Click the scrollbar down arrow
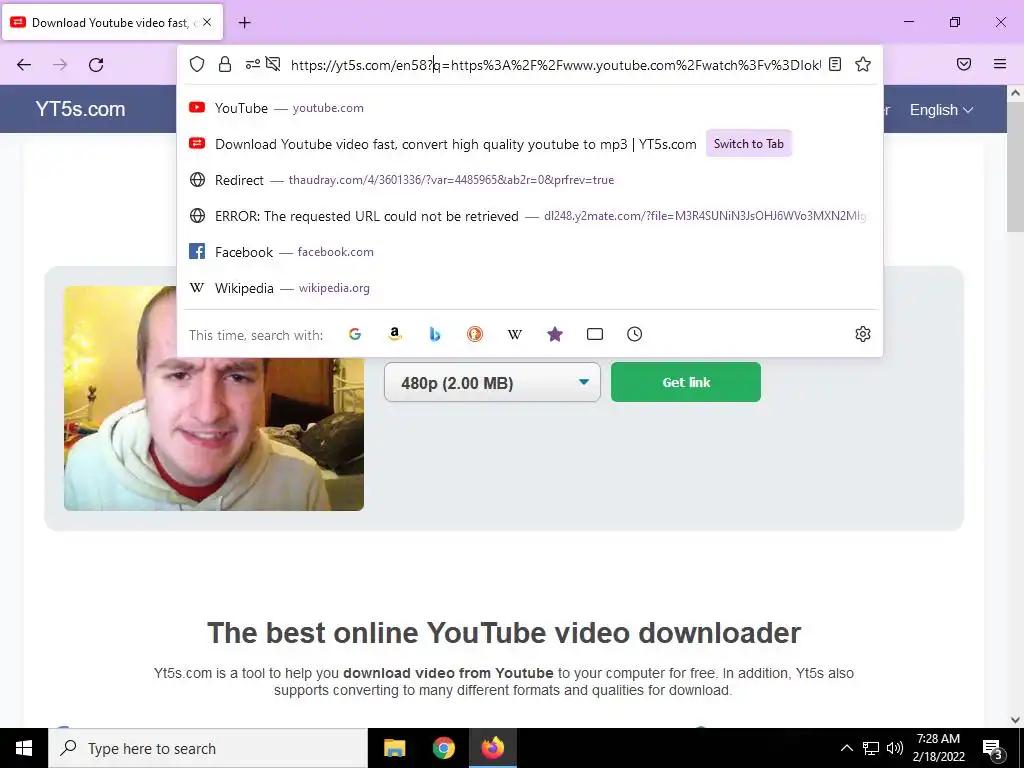The width and height of the screenshot is (1024, 768). (x=1016, y=720)
